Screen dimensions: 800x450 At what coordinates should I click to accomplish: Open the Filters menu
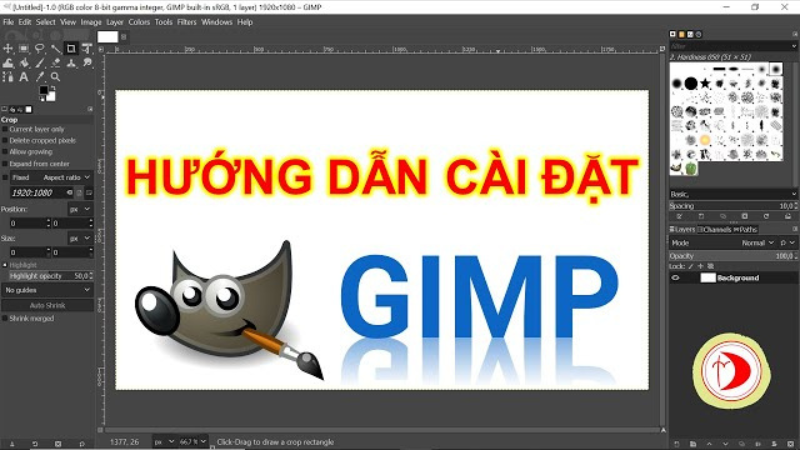point(187,21)
